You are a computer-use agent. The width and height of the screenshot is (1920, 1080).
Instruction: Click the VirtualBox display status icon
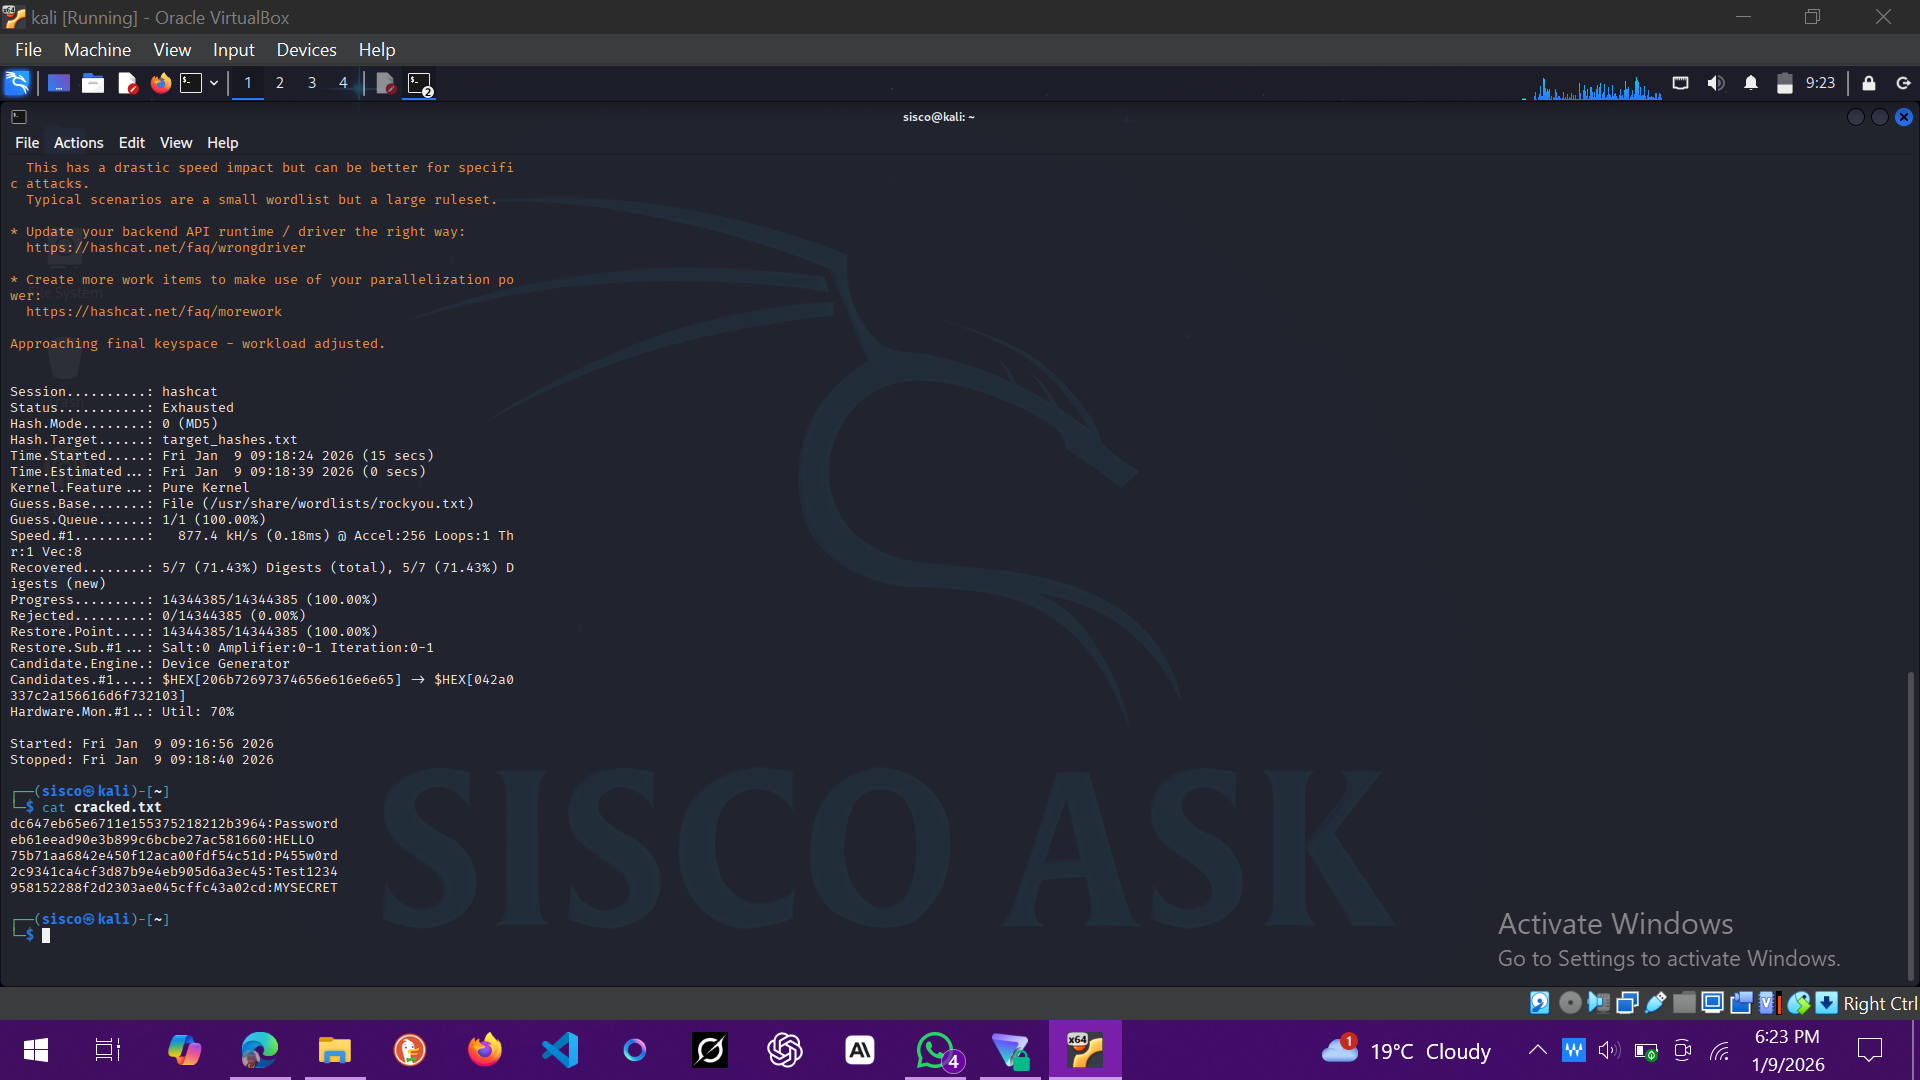click(x=1713, y=1003)
